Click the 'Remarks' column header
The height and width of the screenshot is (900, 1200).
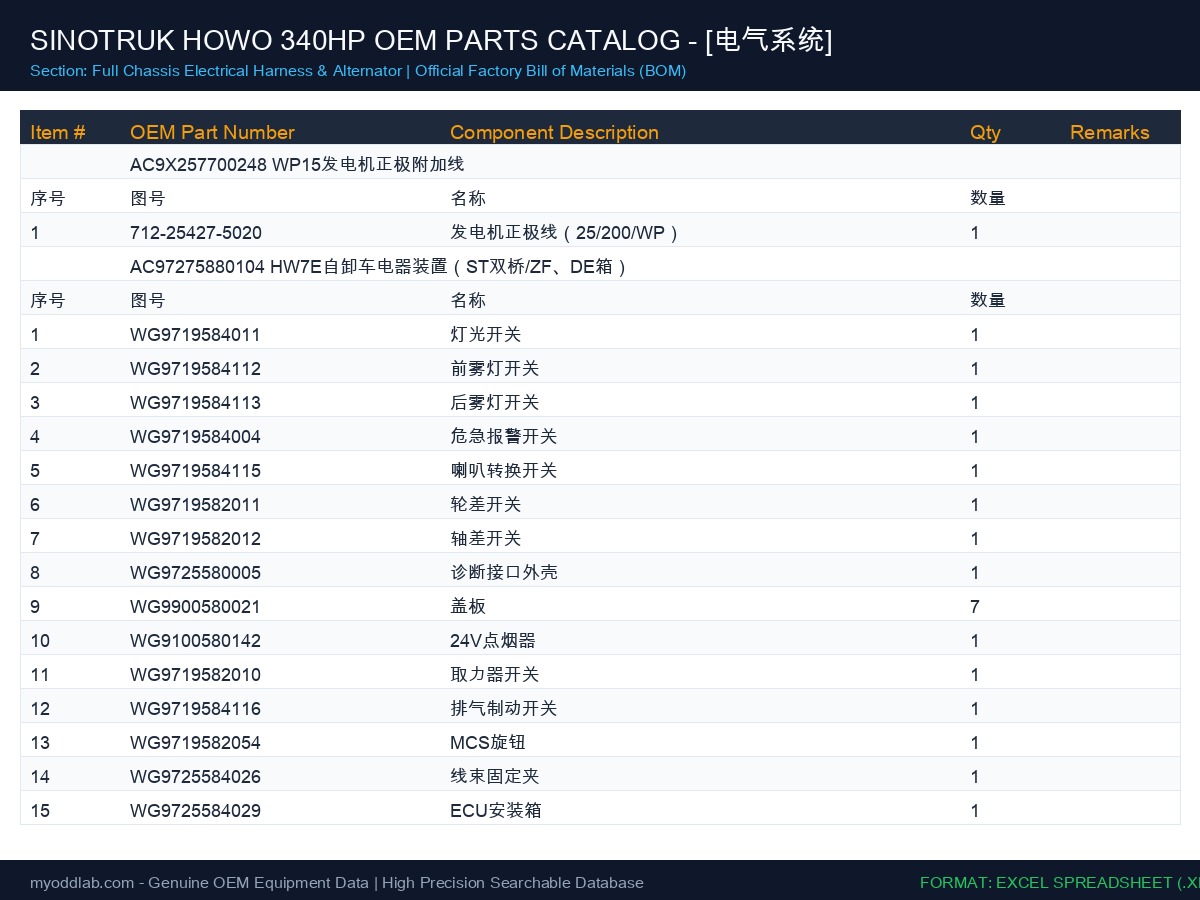click(1110, 132)
